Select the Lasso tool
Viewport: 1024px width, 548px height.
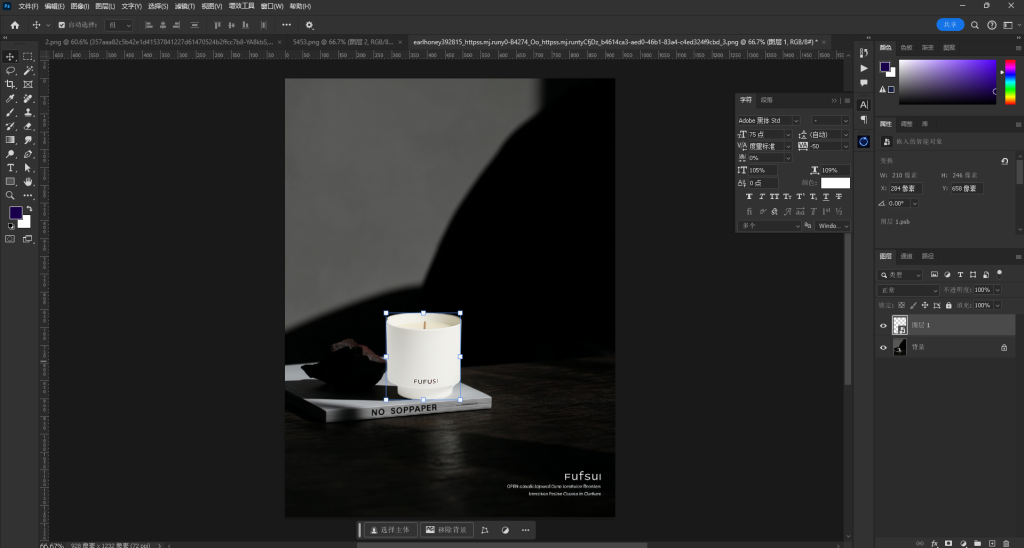tap(10, 71)
